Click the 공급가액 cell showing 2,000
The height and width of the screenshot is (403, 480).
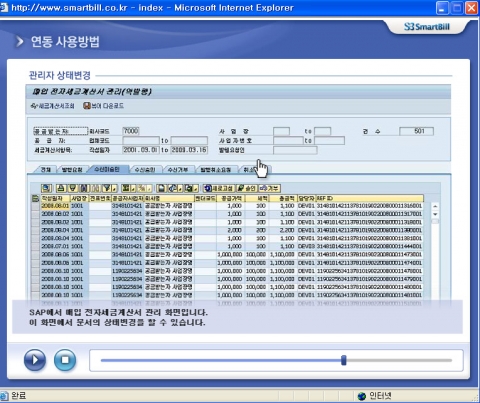[231, 230]
